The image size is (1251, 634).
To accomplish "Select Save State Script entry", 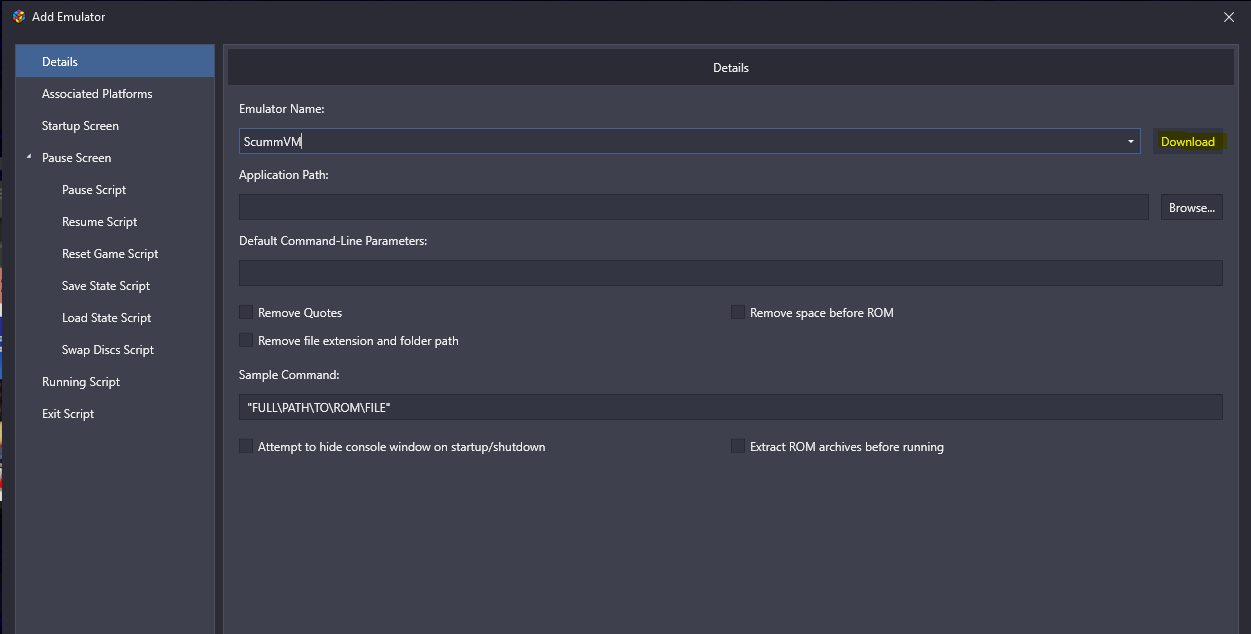I will click(x=106, y=286).
